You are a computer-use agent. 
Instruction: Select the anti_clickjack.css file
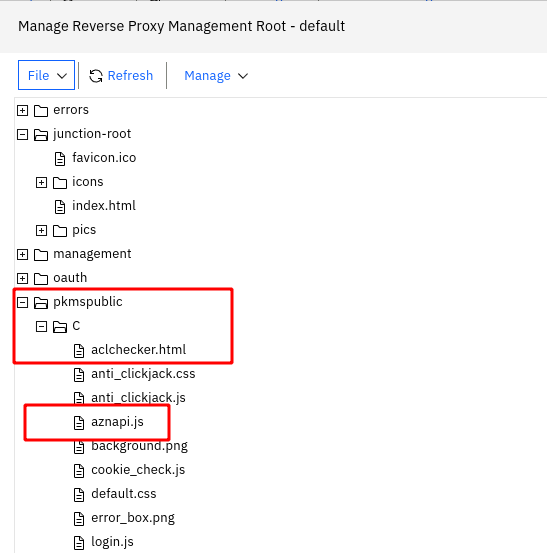[143, 374]
